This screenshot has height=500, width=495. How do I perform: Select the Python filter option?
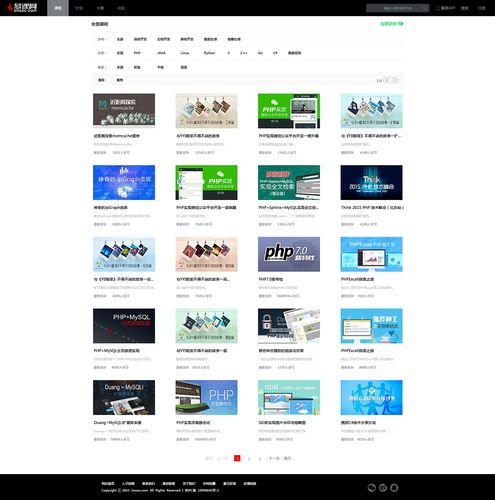coord(209,53)
